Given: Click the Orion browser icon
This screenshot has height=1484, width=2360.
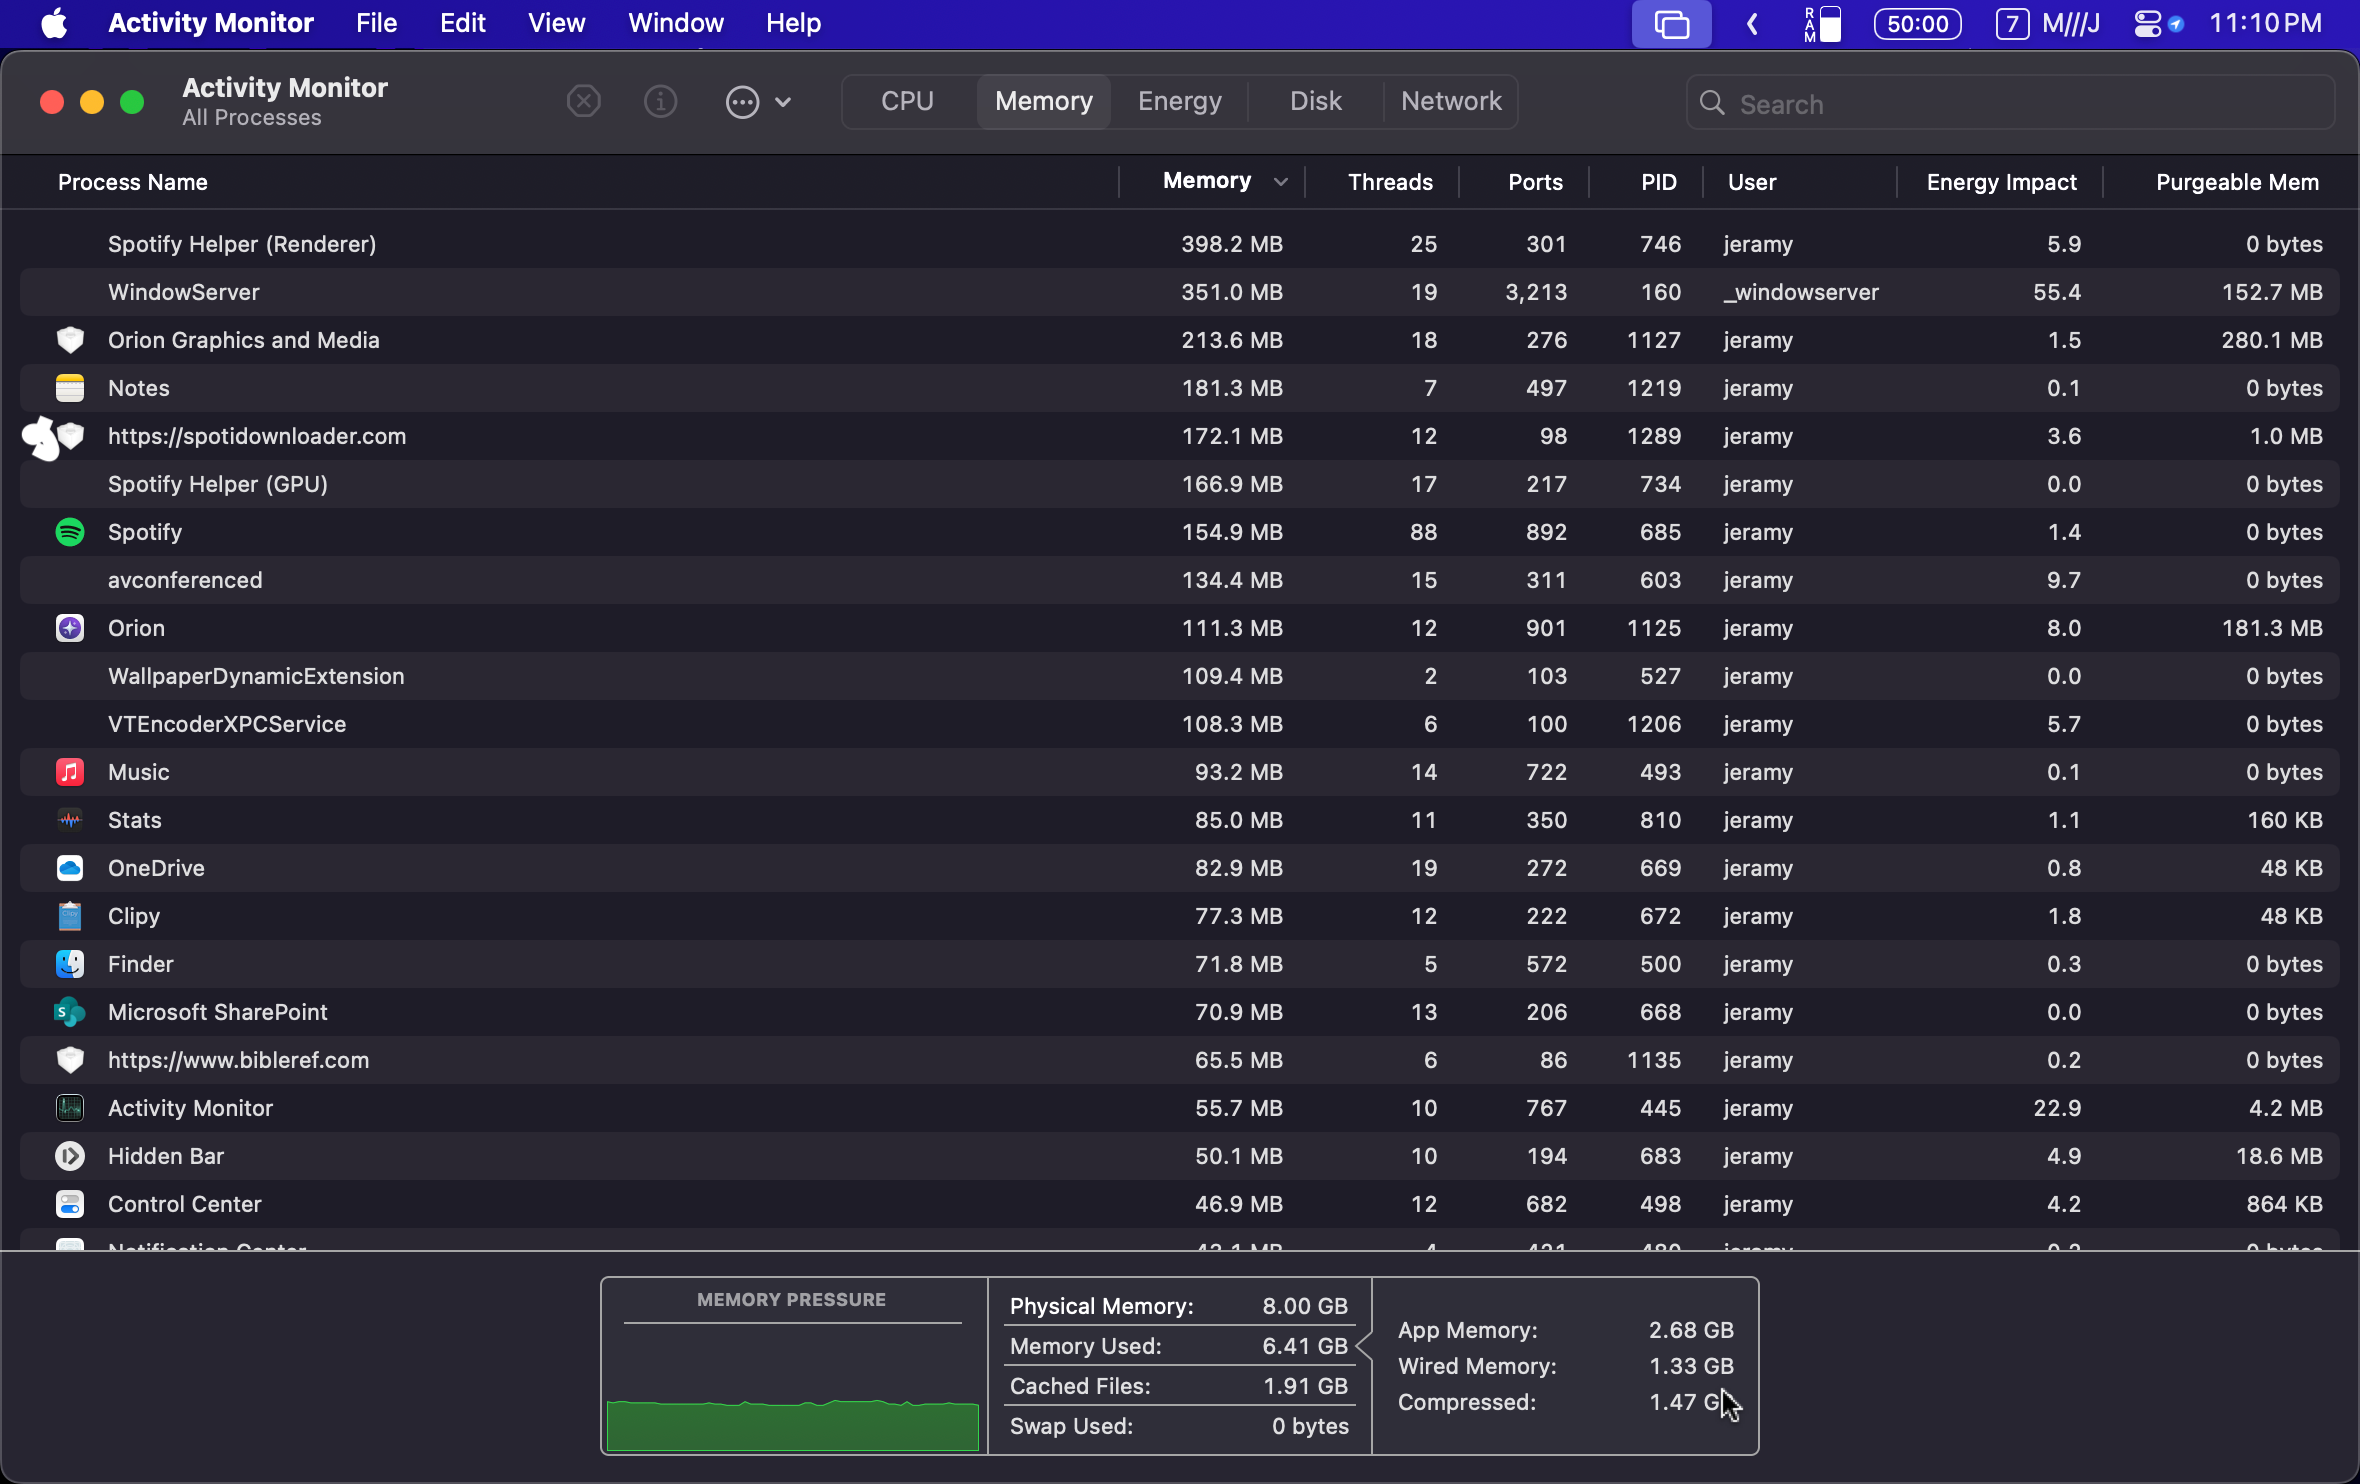Looking at the screenshot, I should coord(70,628).
